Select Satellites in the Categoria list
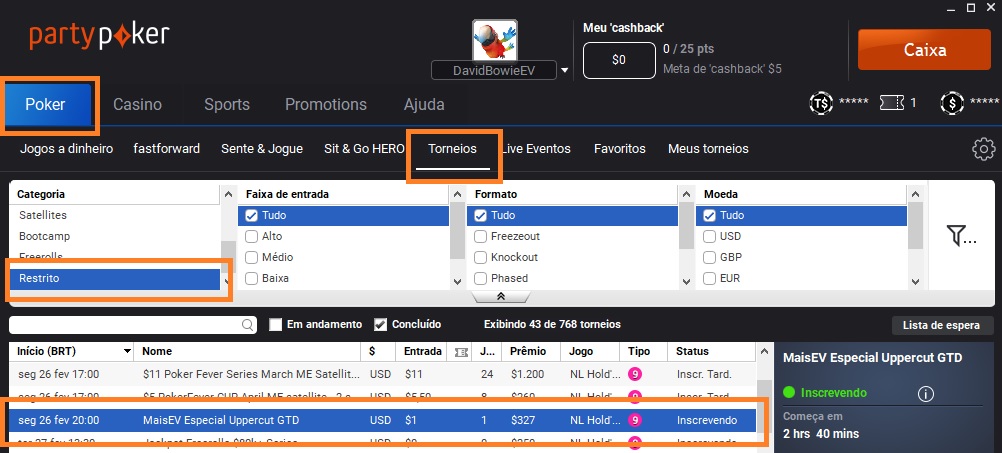 click(43, 215)
